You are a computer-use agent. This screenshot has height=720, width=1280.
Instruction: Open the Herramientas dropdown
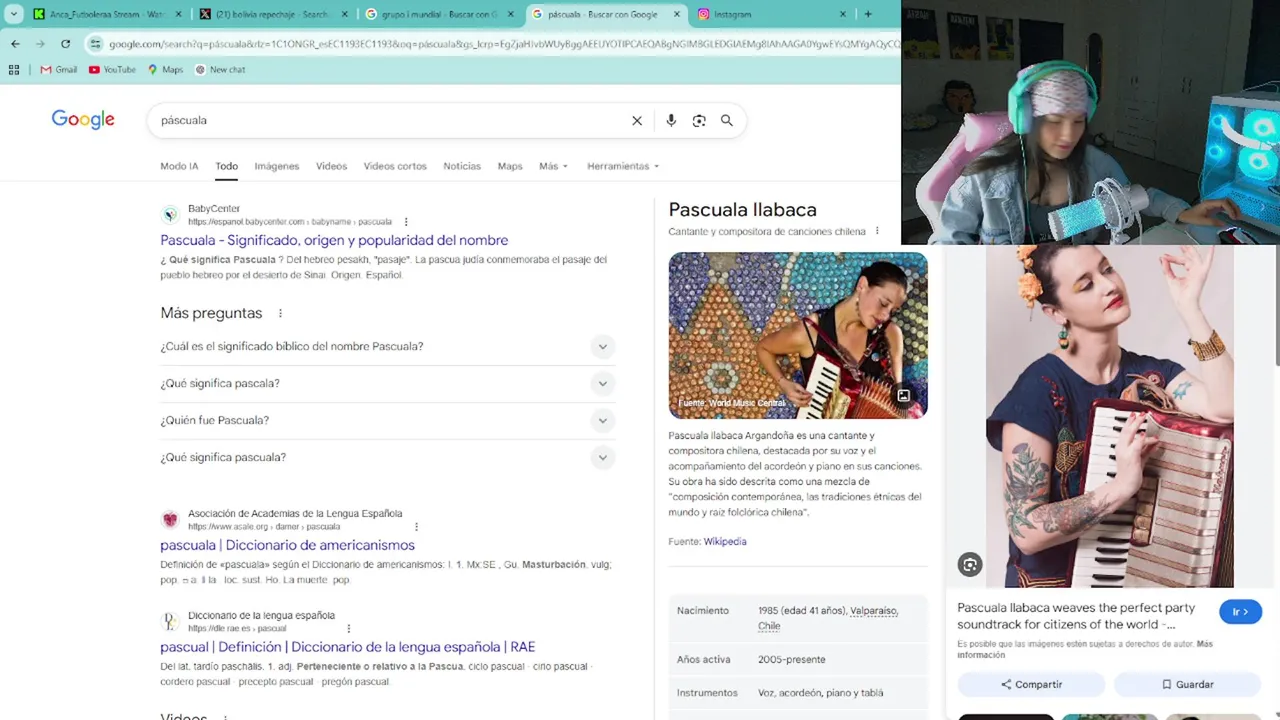tap(623, 166)
